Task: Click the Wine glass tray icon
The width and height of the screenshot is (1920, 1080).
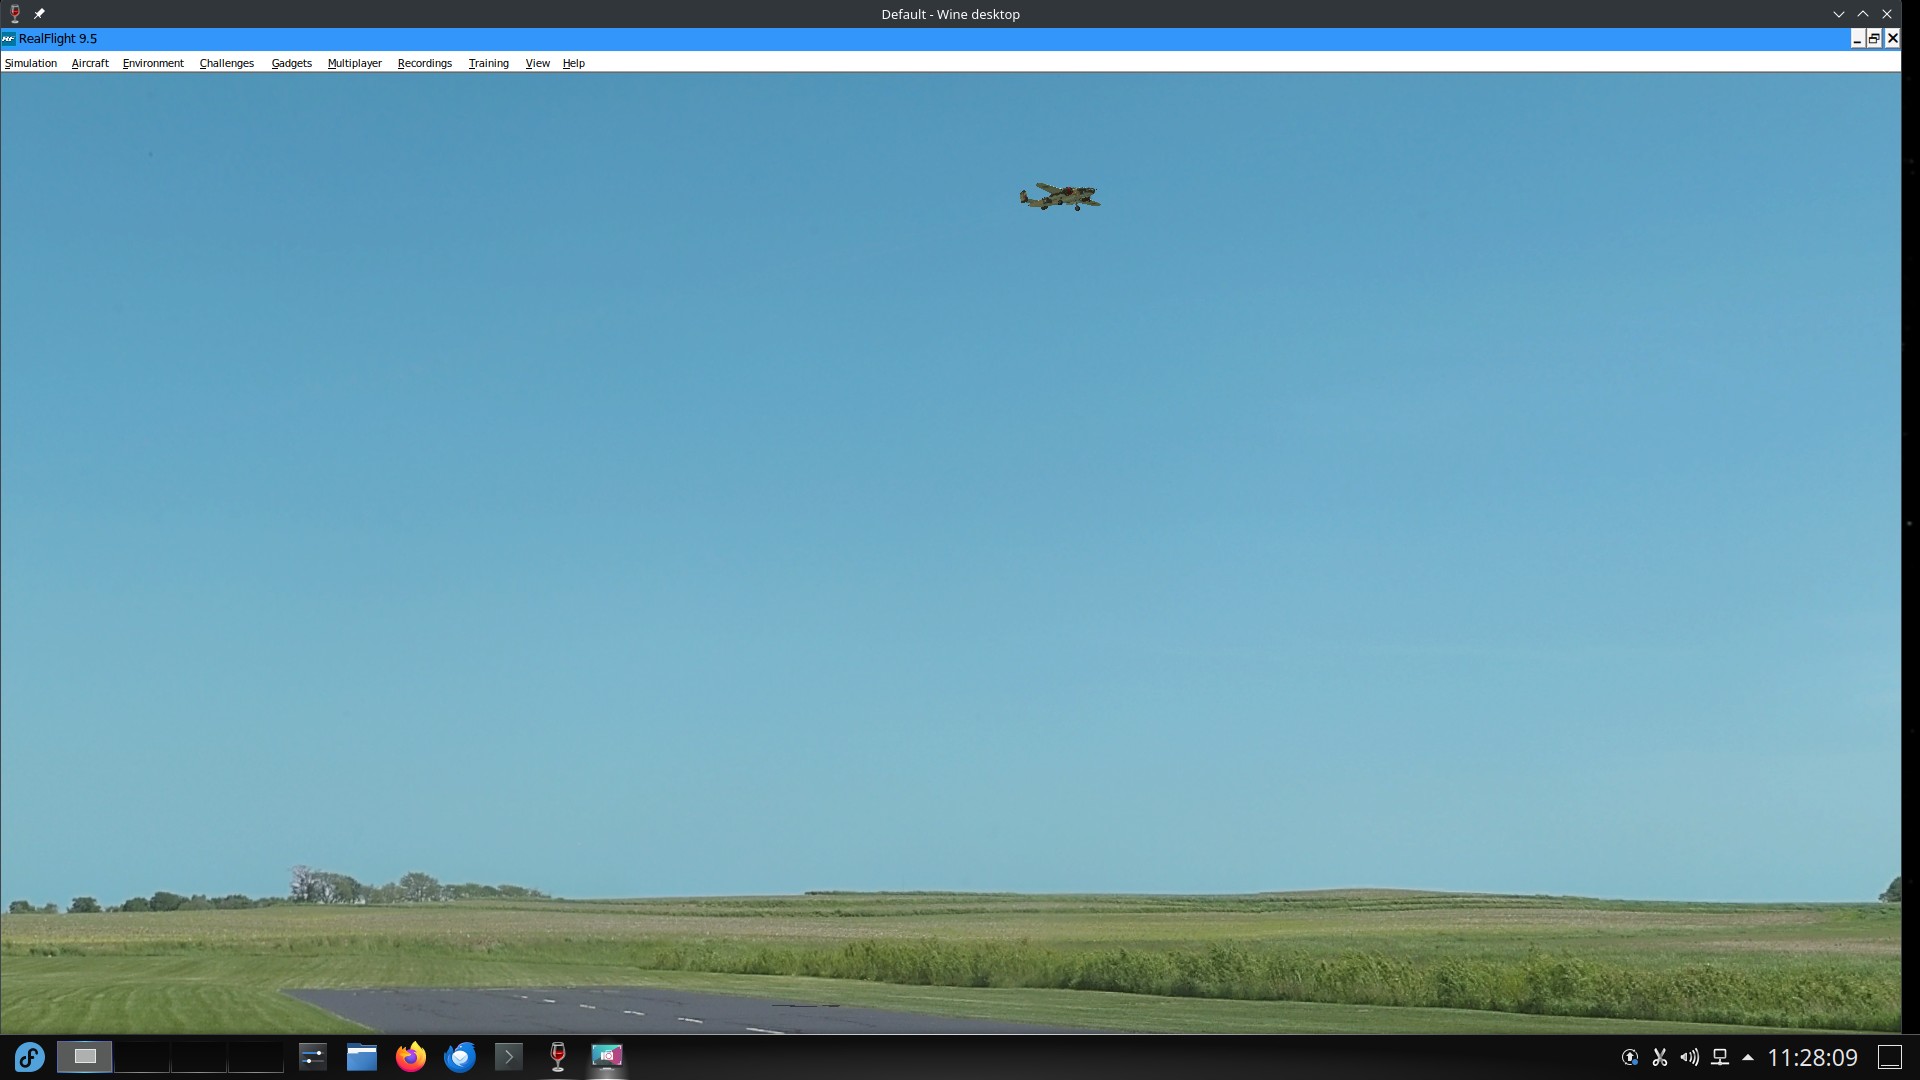Action: [x=557, y=1057]
